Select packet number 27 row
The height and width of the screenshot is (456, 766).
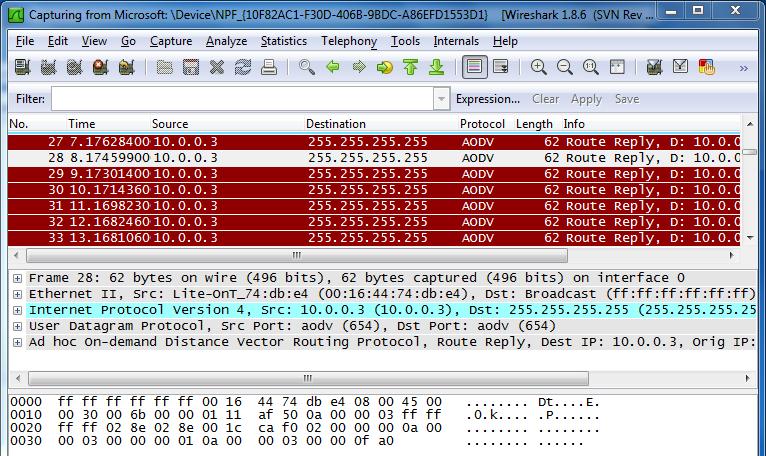click(374, 142)
